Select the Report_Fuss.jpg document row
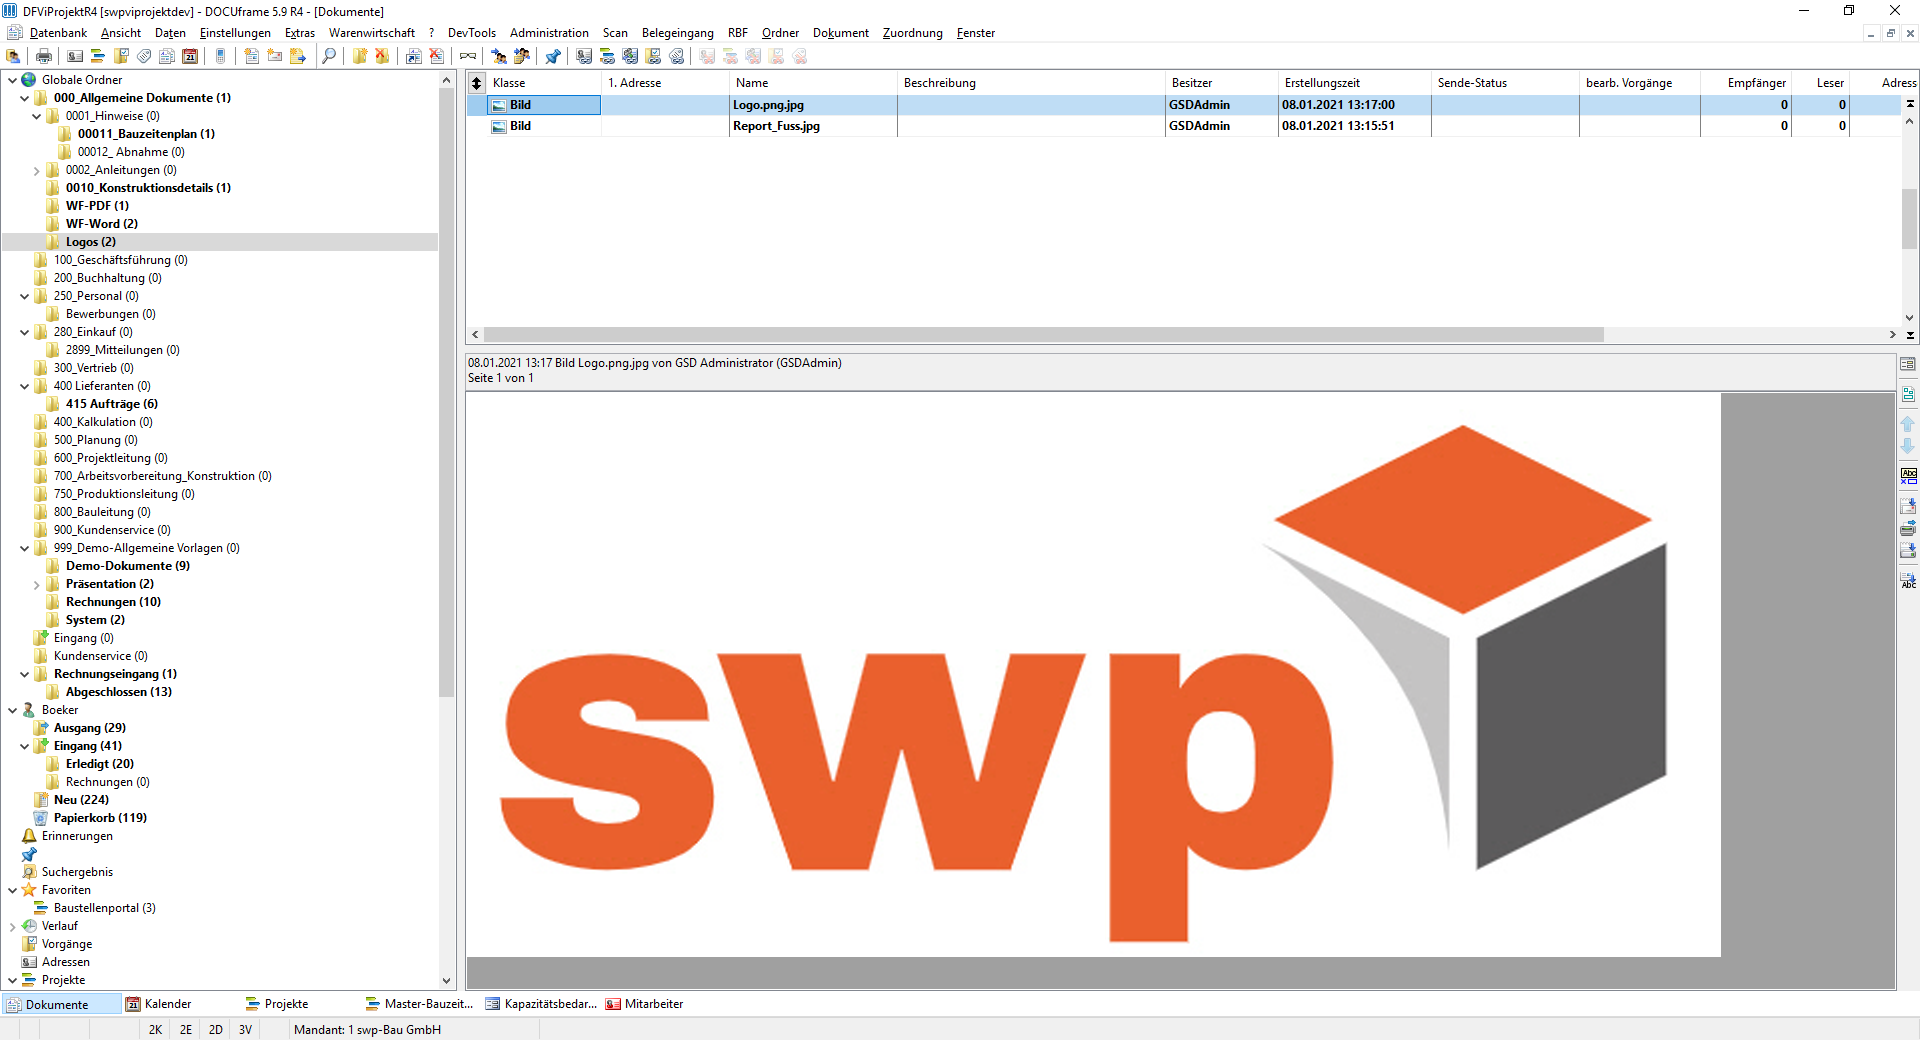 click(1183, 126)
